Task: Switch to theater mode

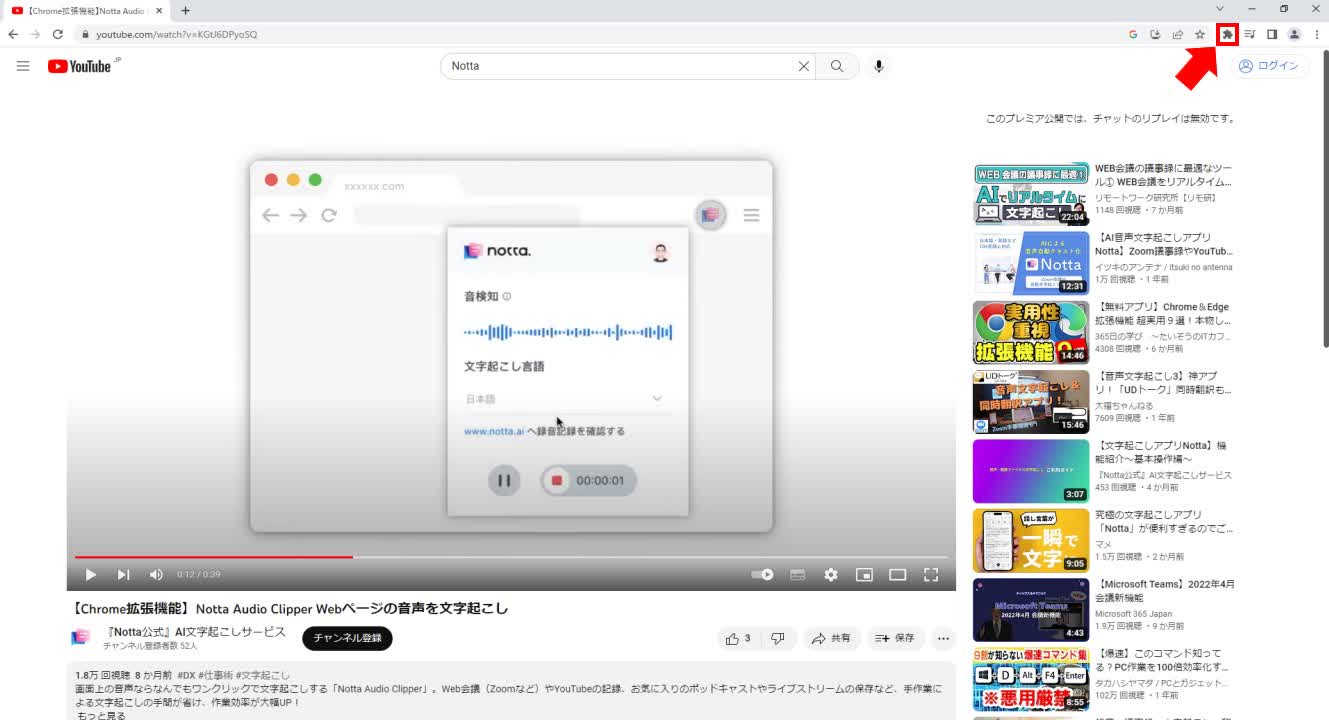Action: tap(898, 574)
